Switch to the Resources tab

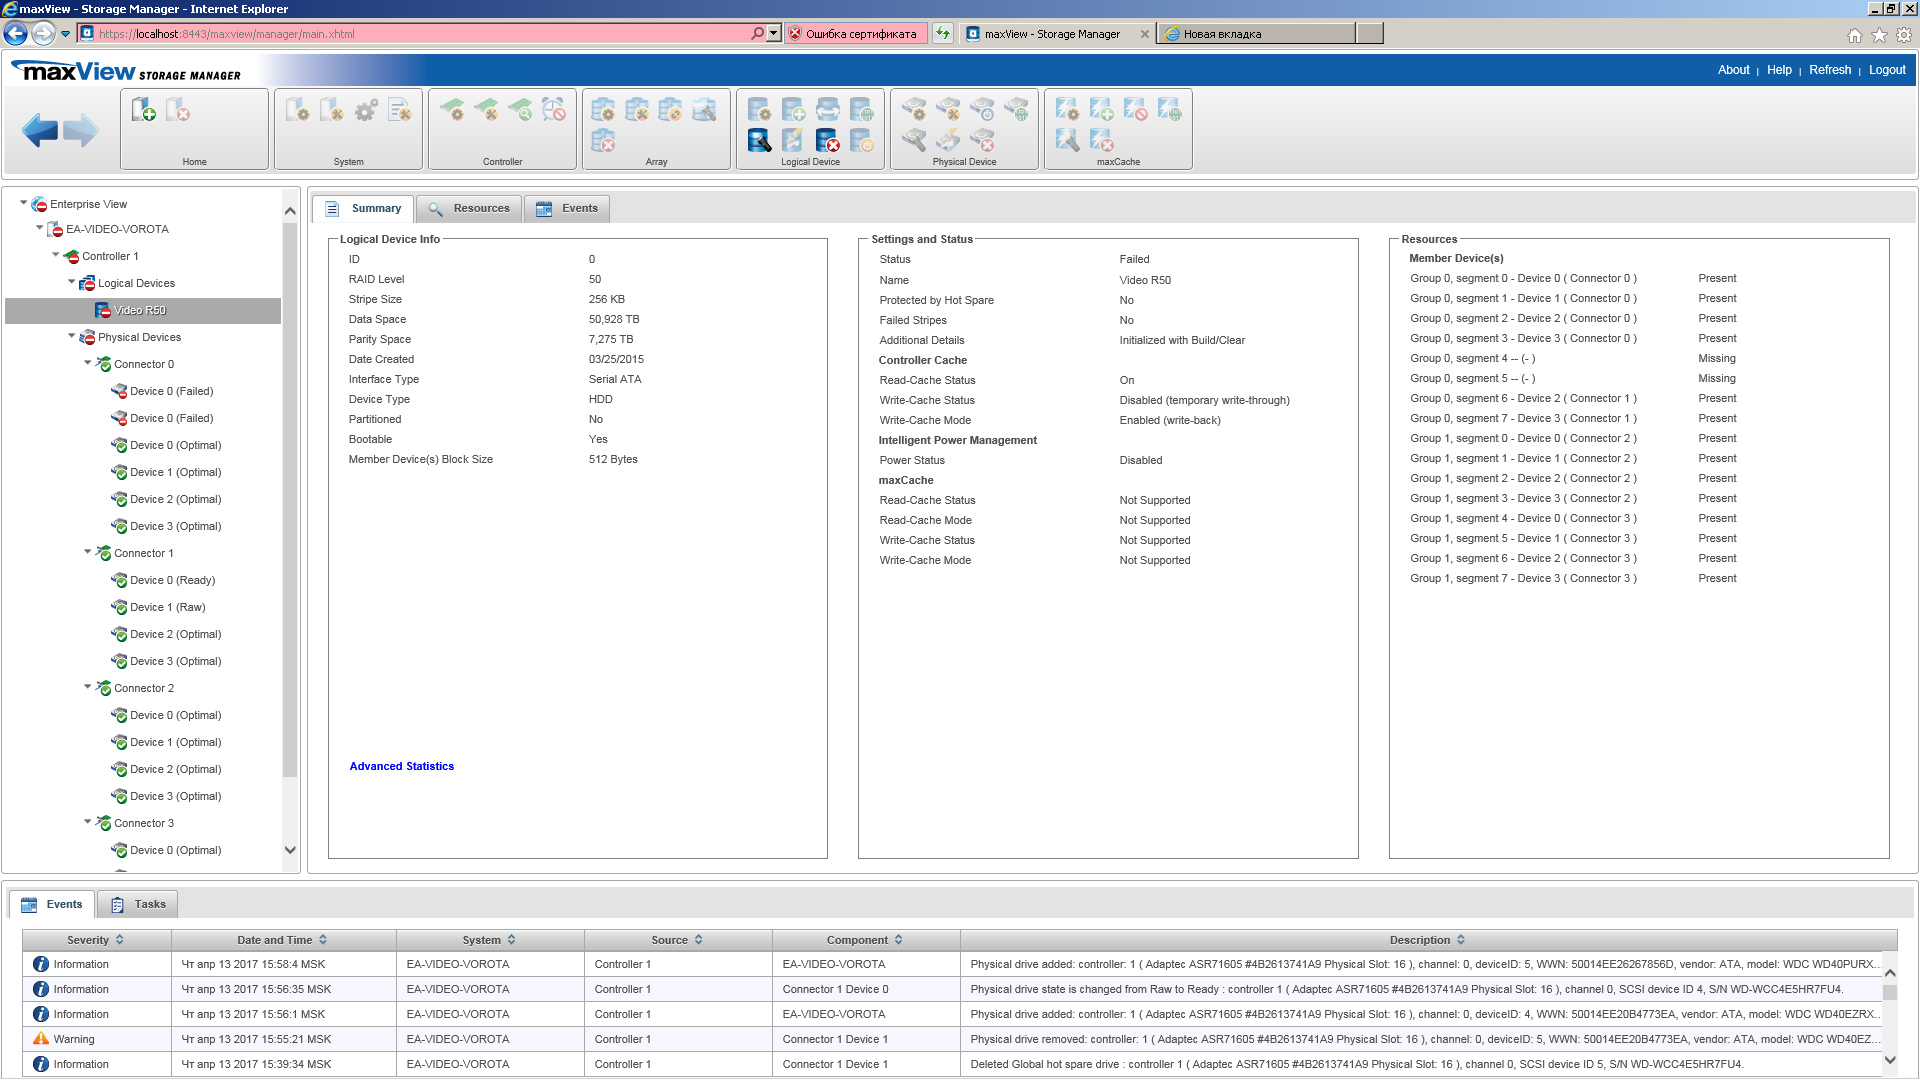pos(469,208)
